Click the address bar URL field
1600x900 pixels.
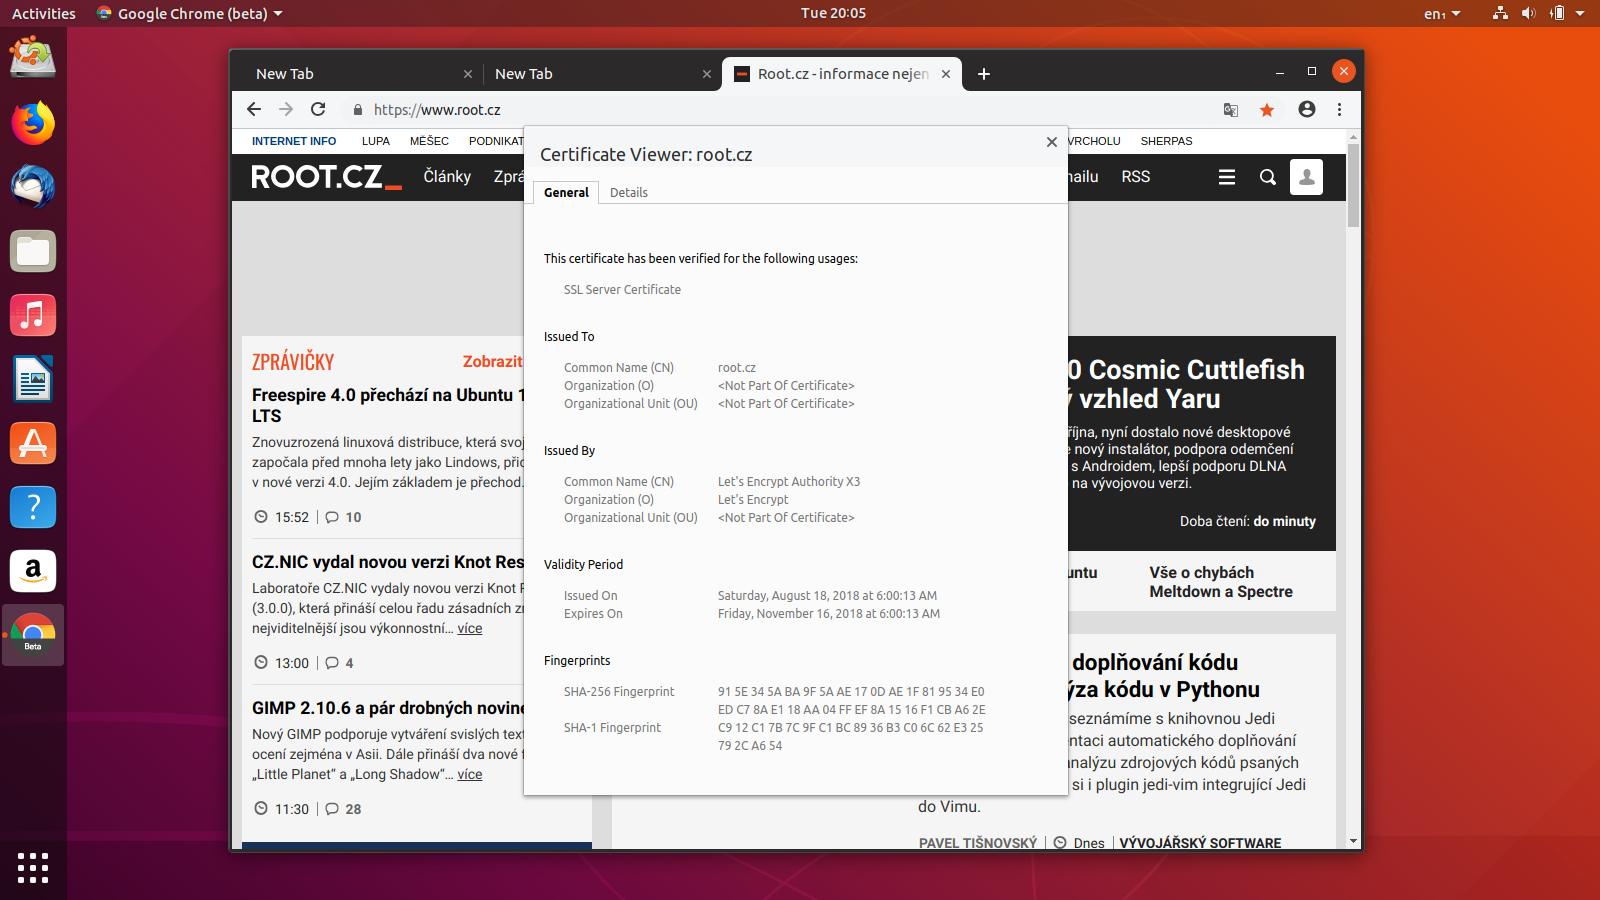pyautogui.click(x=780, y=110)
